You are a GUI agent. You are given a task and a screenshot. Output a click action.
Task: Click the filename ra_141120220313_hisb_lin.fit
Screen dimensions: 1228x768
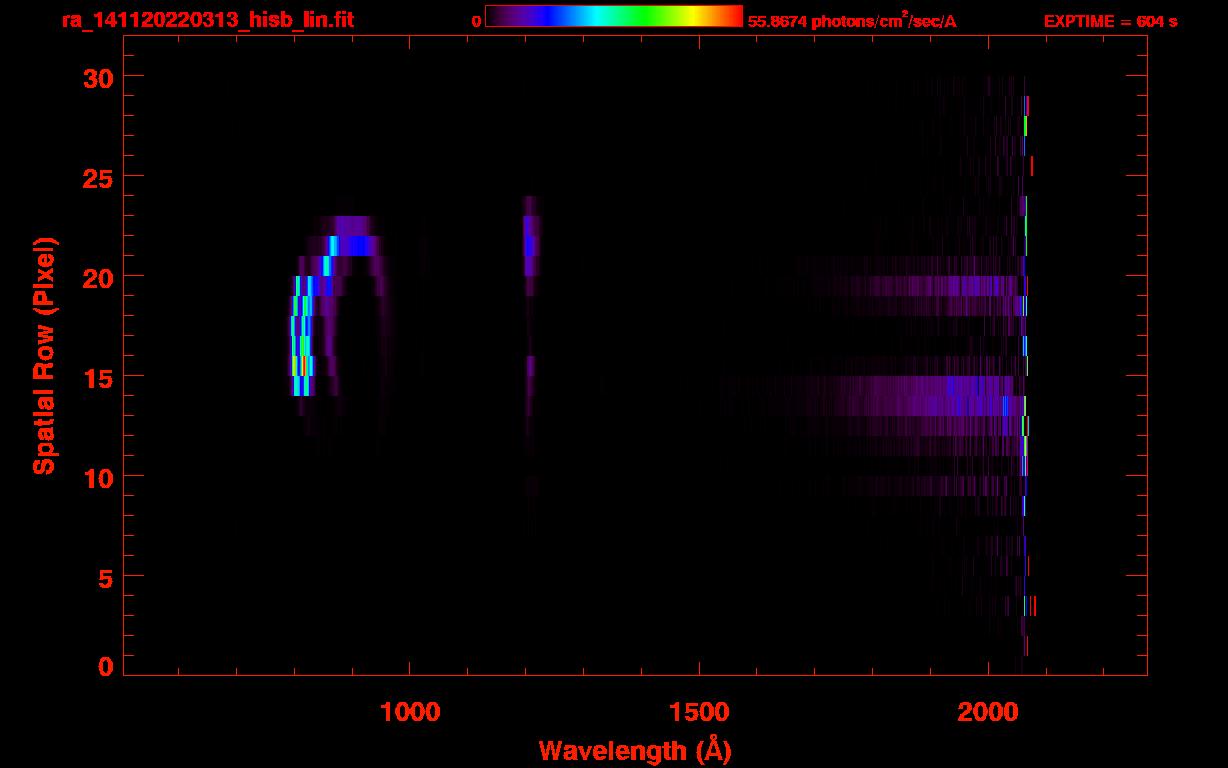(207, 20)
